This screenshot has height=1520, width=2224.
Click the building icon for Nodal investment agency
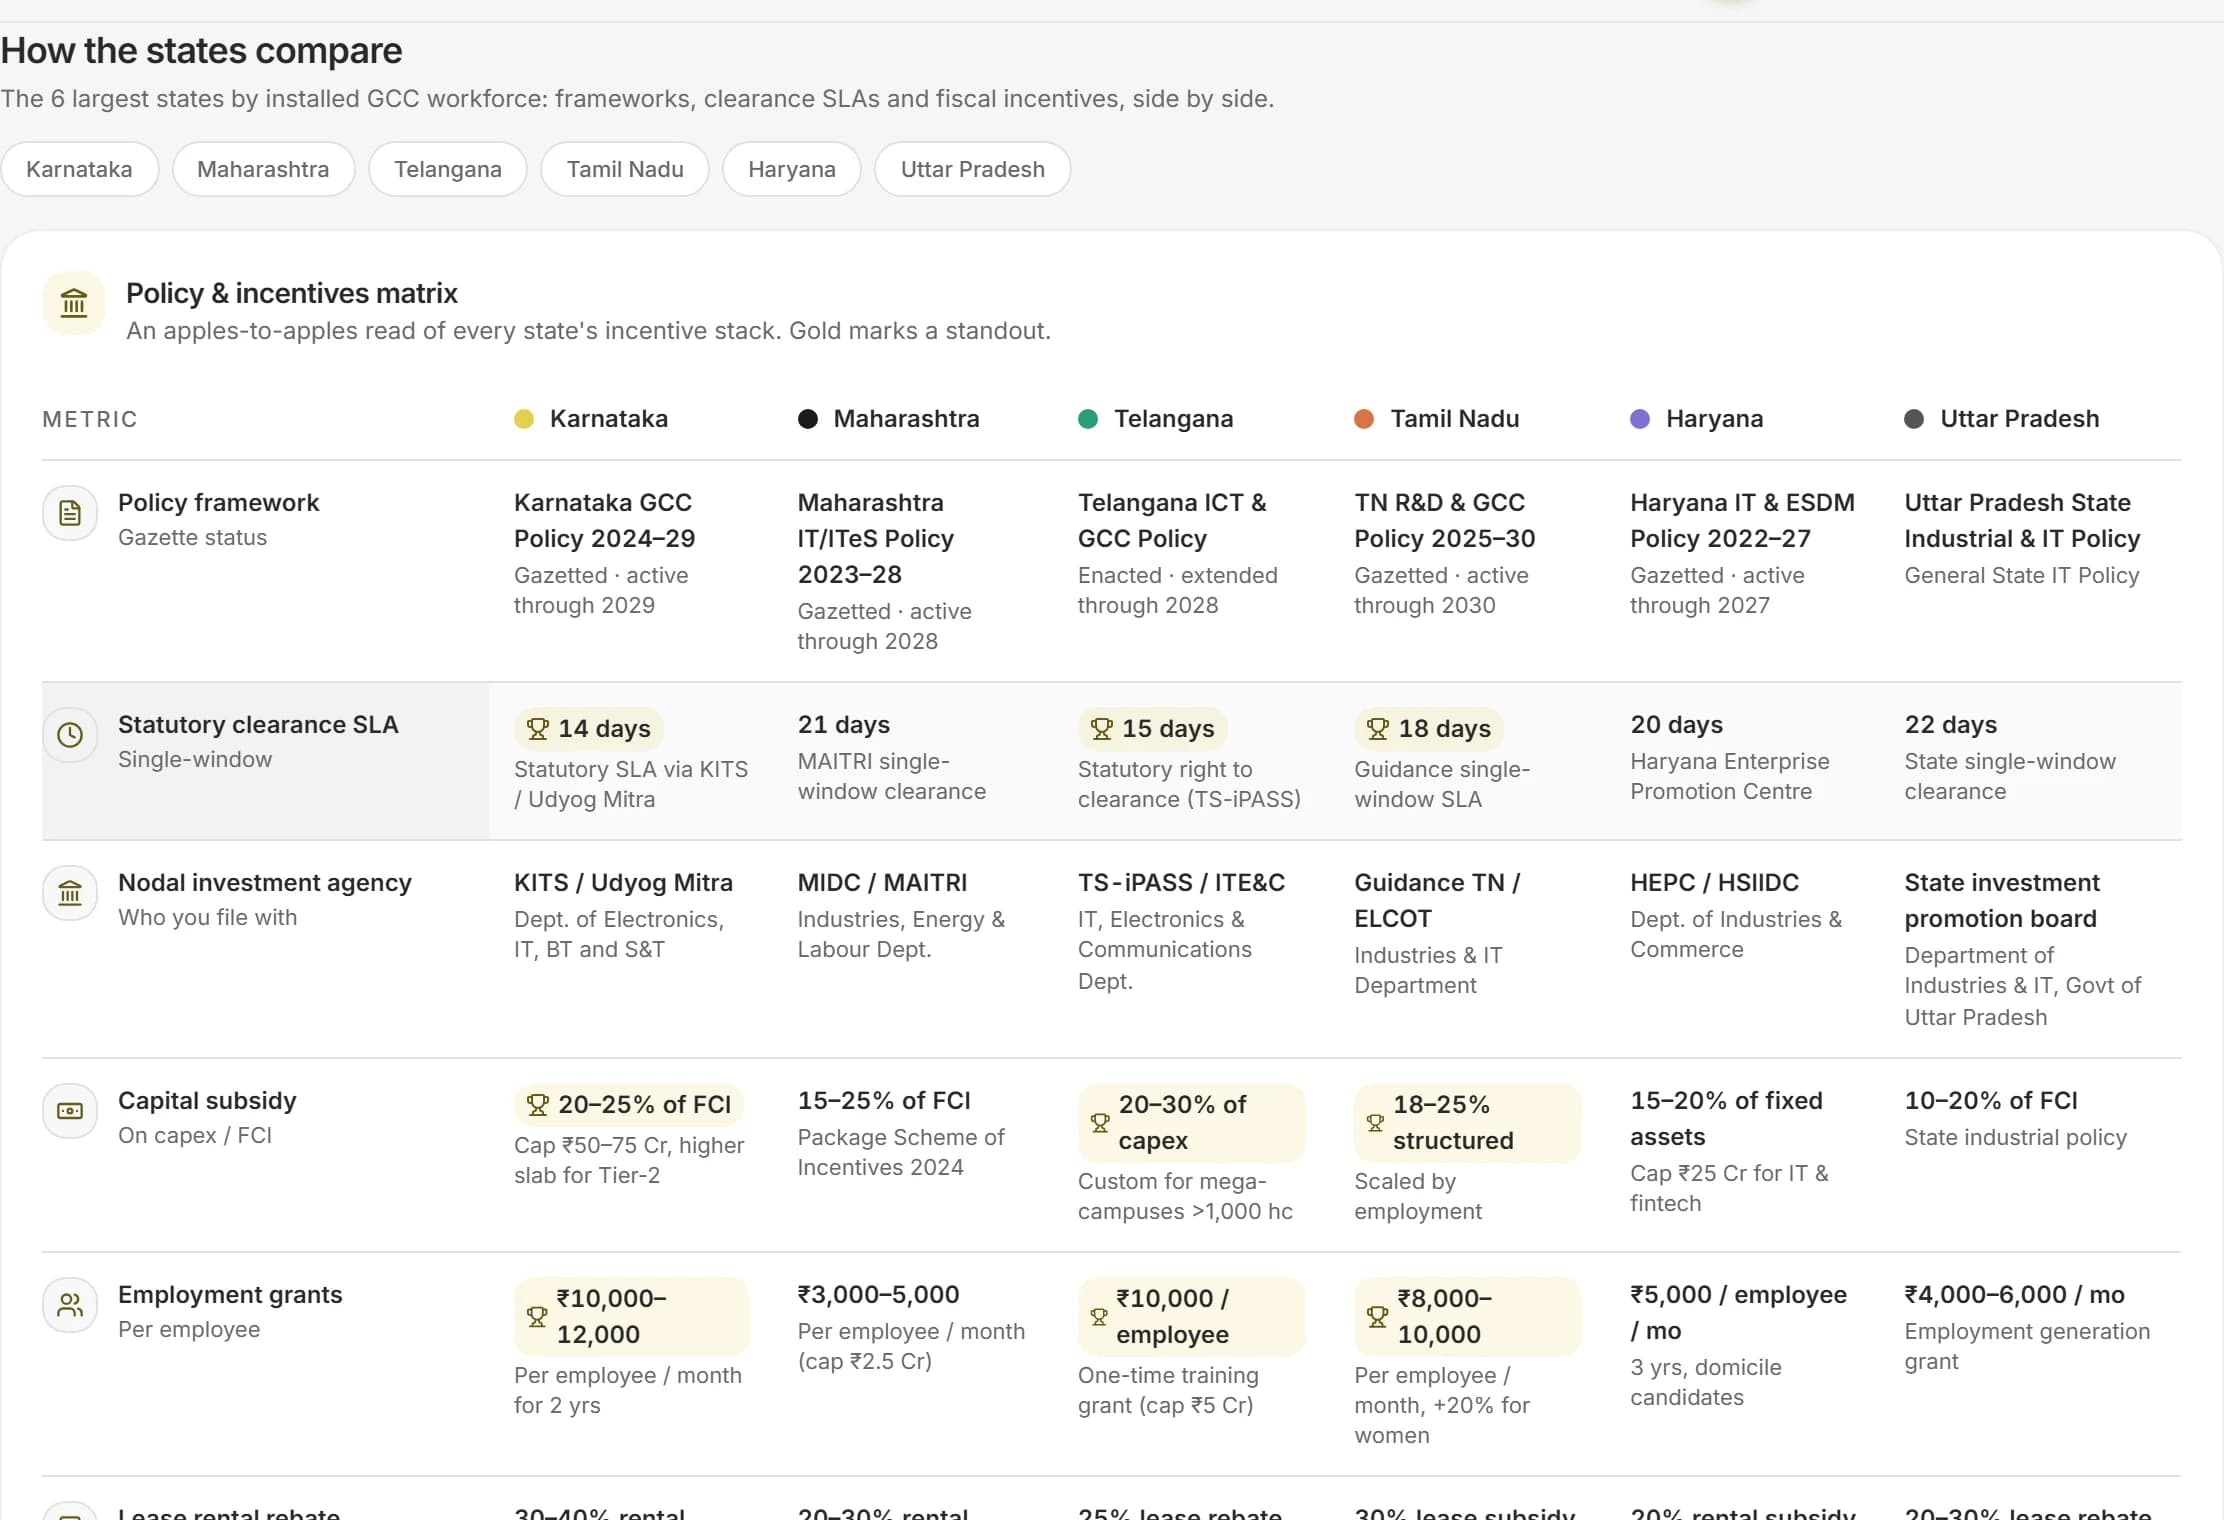70,894
